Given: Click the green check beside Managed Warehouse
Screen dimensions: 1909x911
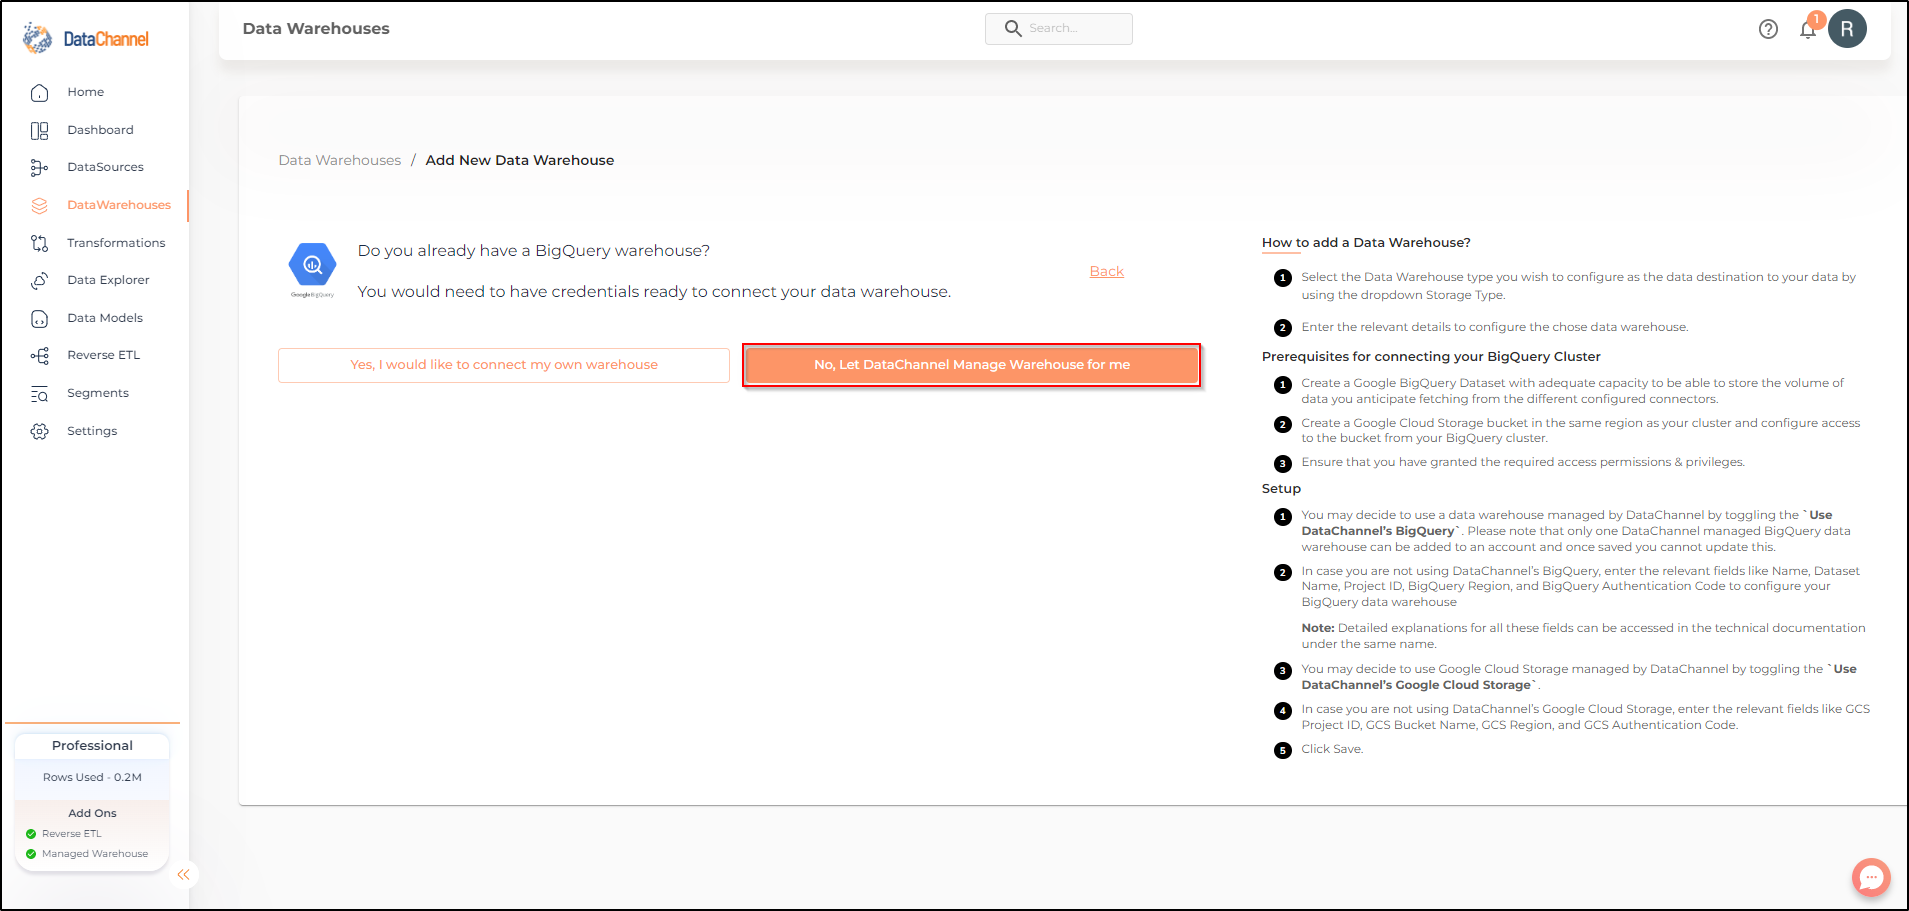Looking at the screenshot, I should pyautogui.click(x=31, y=854).
